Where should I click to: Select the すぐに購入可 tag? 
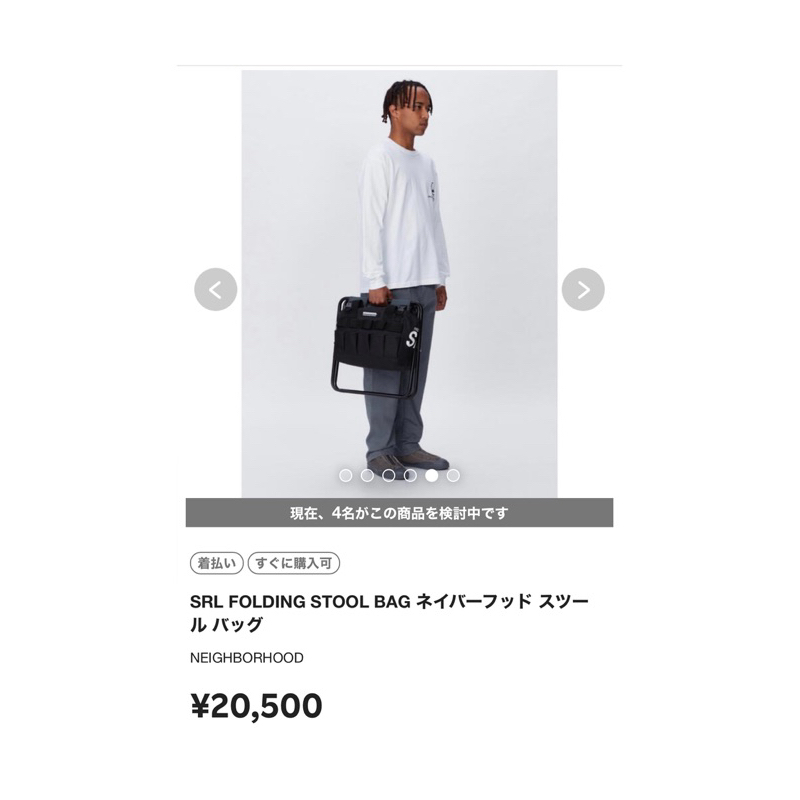(294, 563)
